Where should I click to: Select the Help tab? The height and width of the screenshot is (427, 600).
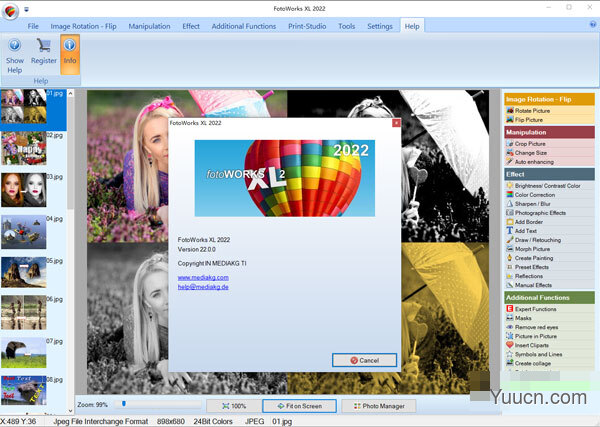pyautogui.click(x=412, y=26)
